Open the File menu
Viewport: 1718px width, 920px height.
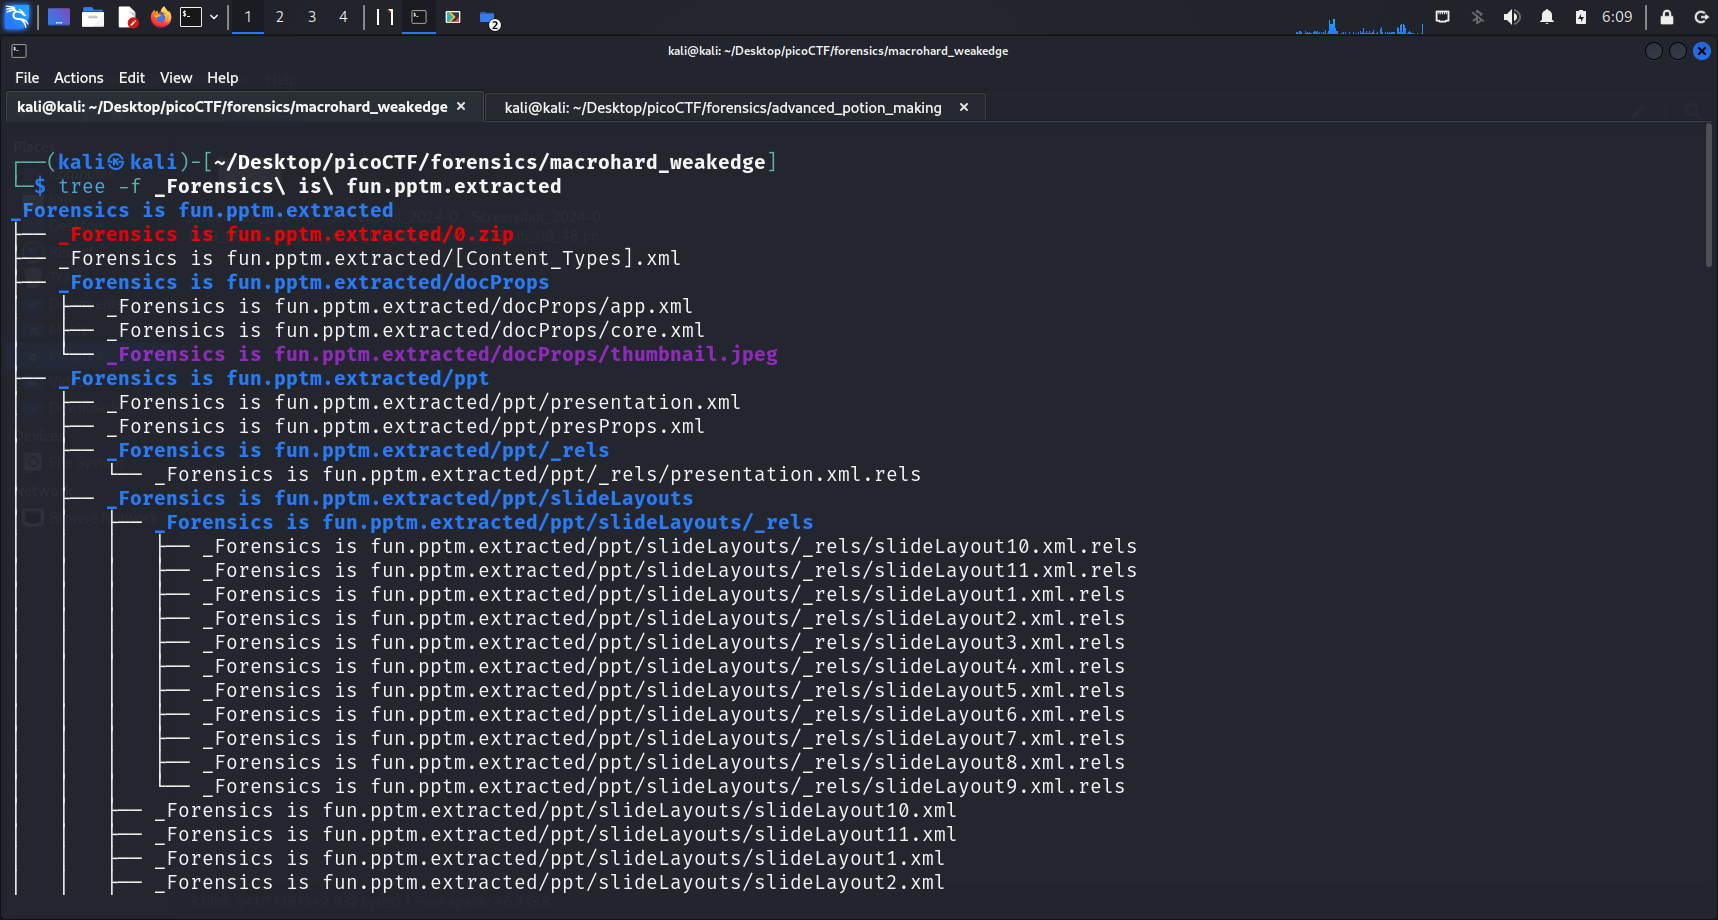27,78
